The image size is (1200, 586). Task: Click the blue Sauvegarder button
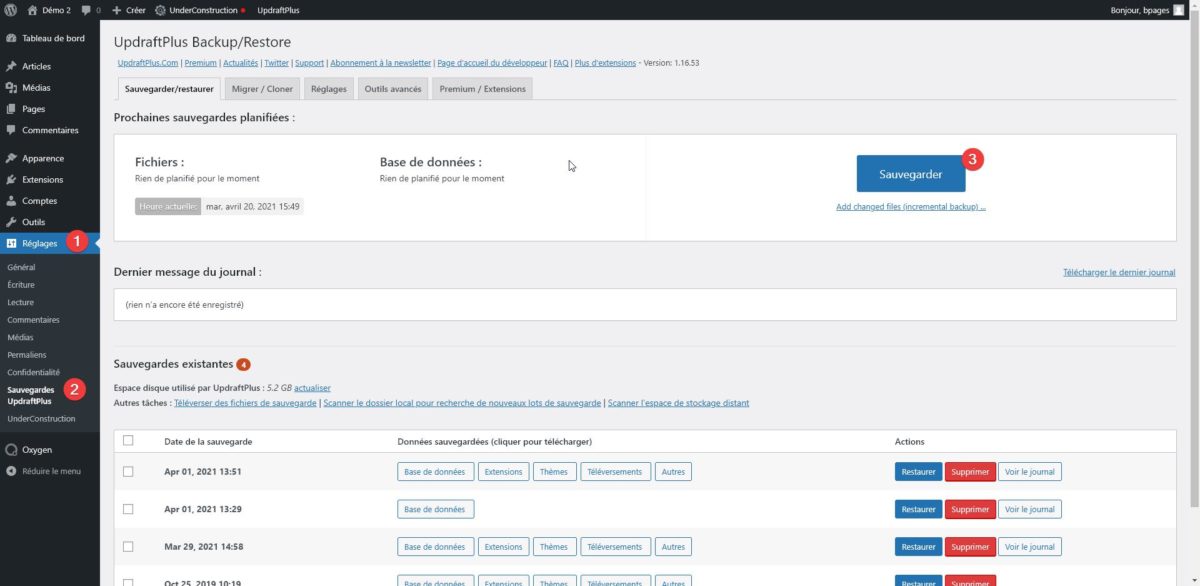point(911,174)
